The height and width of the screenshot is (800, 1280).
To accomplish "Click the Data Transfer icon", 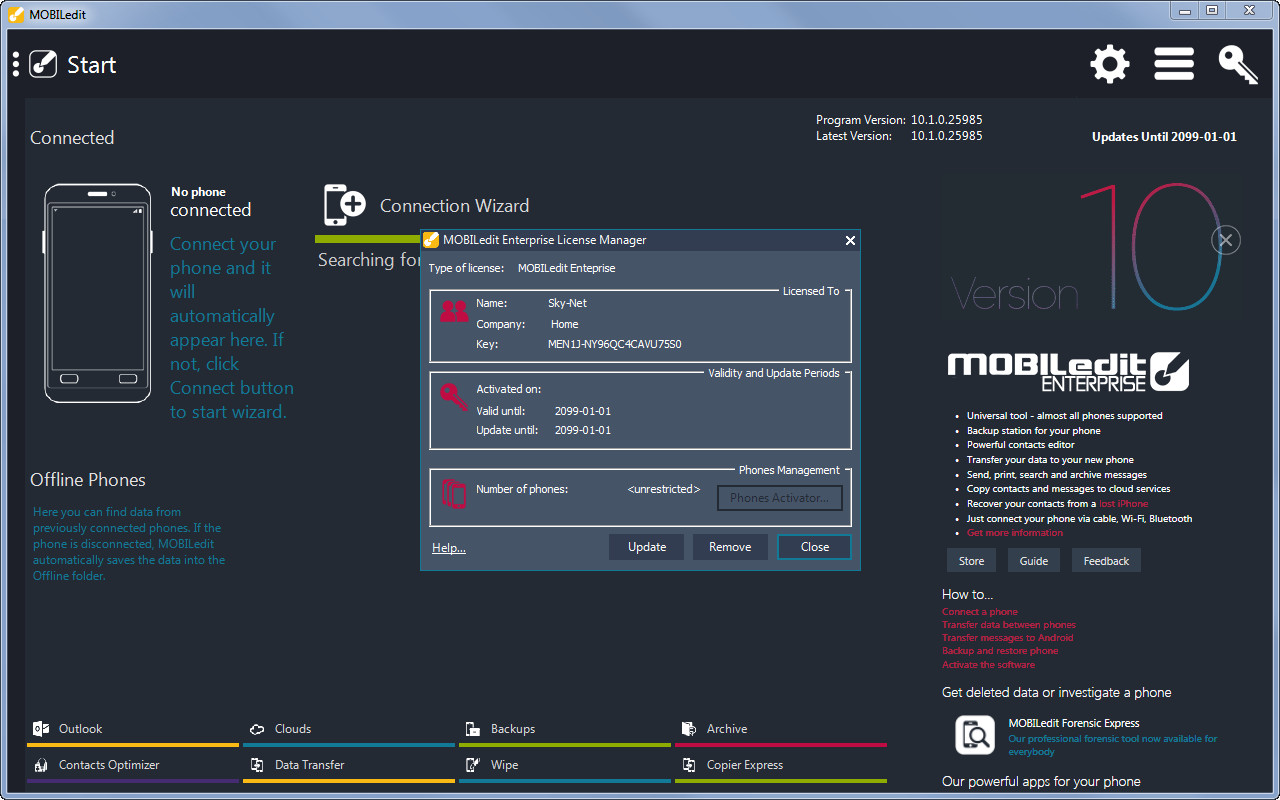I will (x=257, y=765).
